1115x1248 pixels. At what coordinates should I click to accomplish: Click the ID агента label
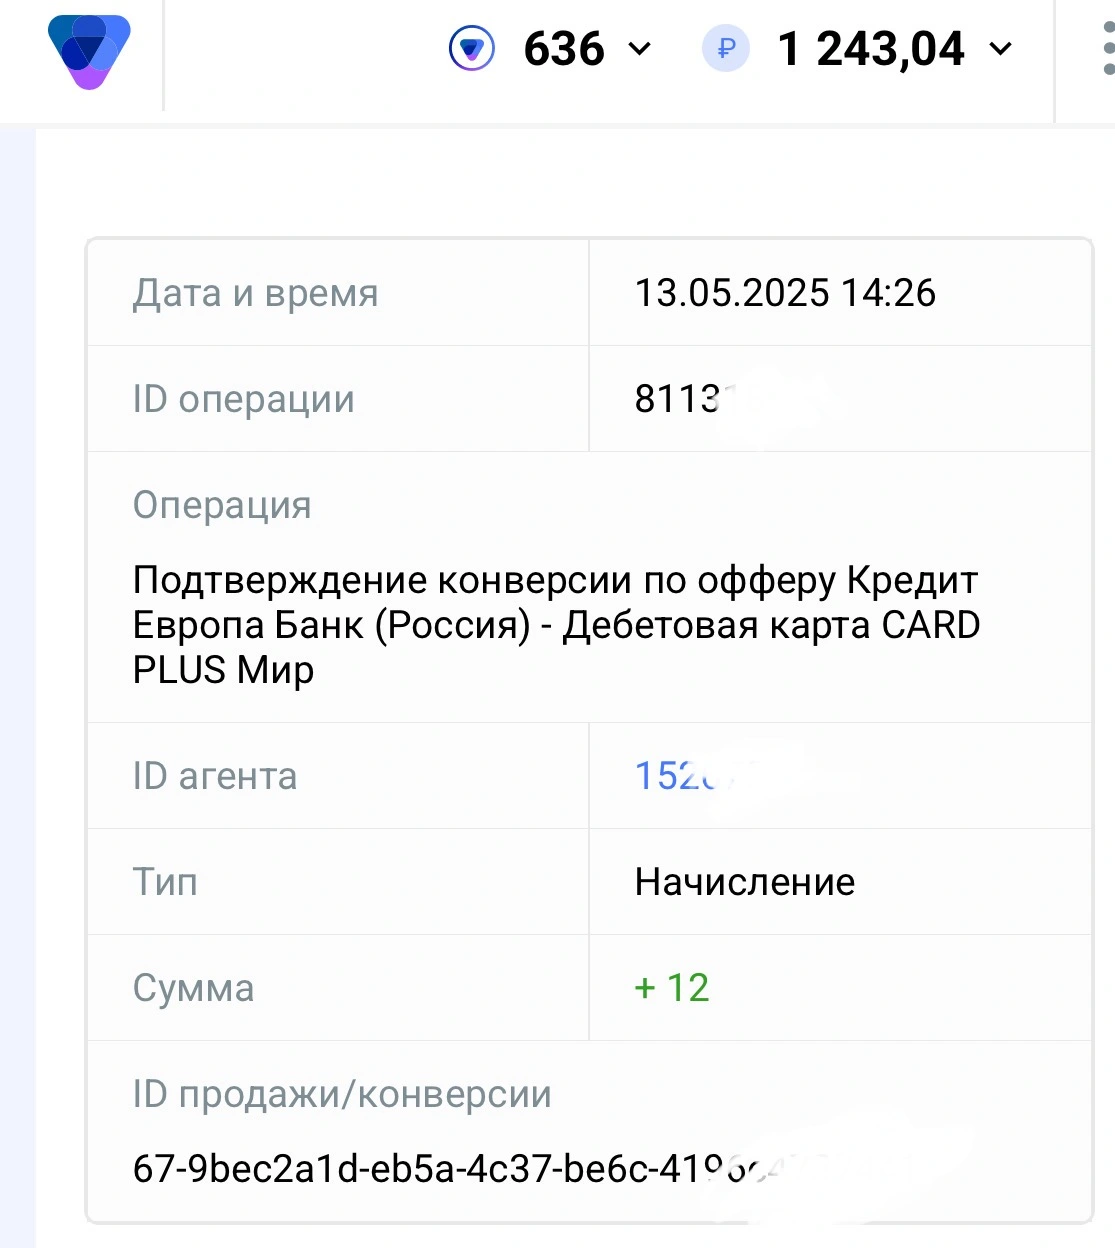pyautogui.click(x=215, y=776)
